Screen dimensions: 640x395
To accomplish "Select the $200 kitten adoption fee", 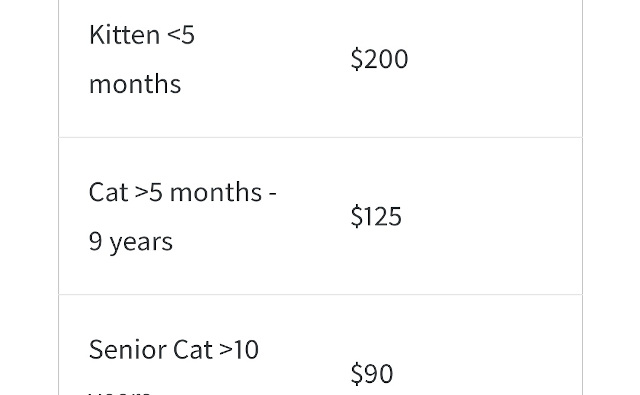I will [x=379, y=59].
